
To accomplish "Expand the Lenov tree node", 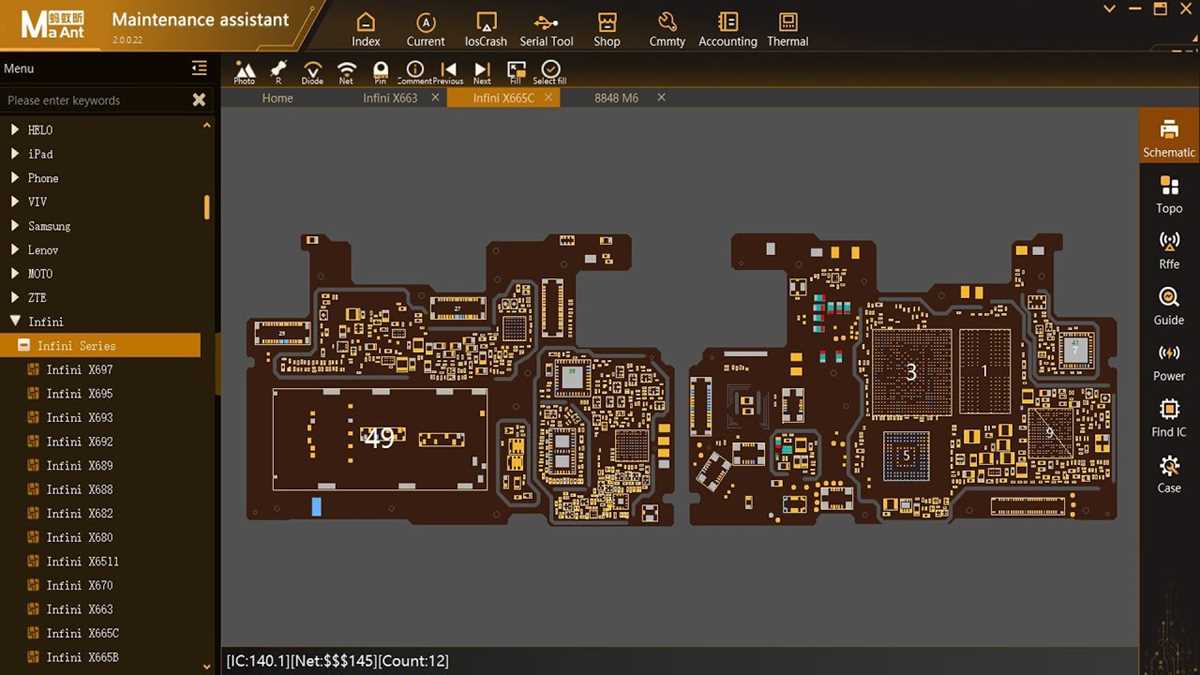I will tap(15, 250).
